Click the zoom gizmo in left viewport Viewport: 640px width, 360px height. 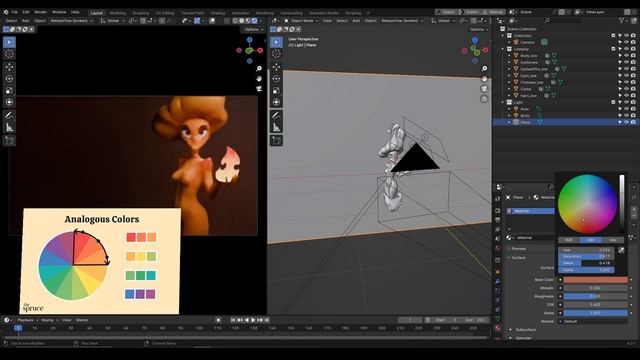click(259, 69)
